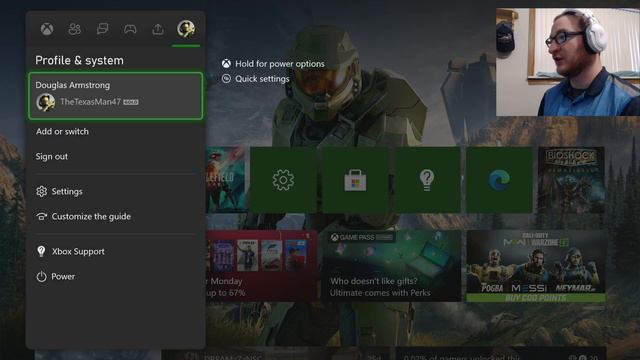Click the BUY COD POINTS strip
The height and width of the screenshot is (360, 640).
coord(536,298)
